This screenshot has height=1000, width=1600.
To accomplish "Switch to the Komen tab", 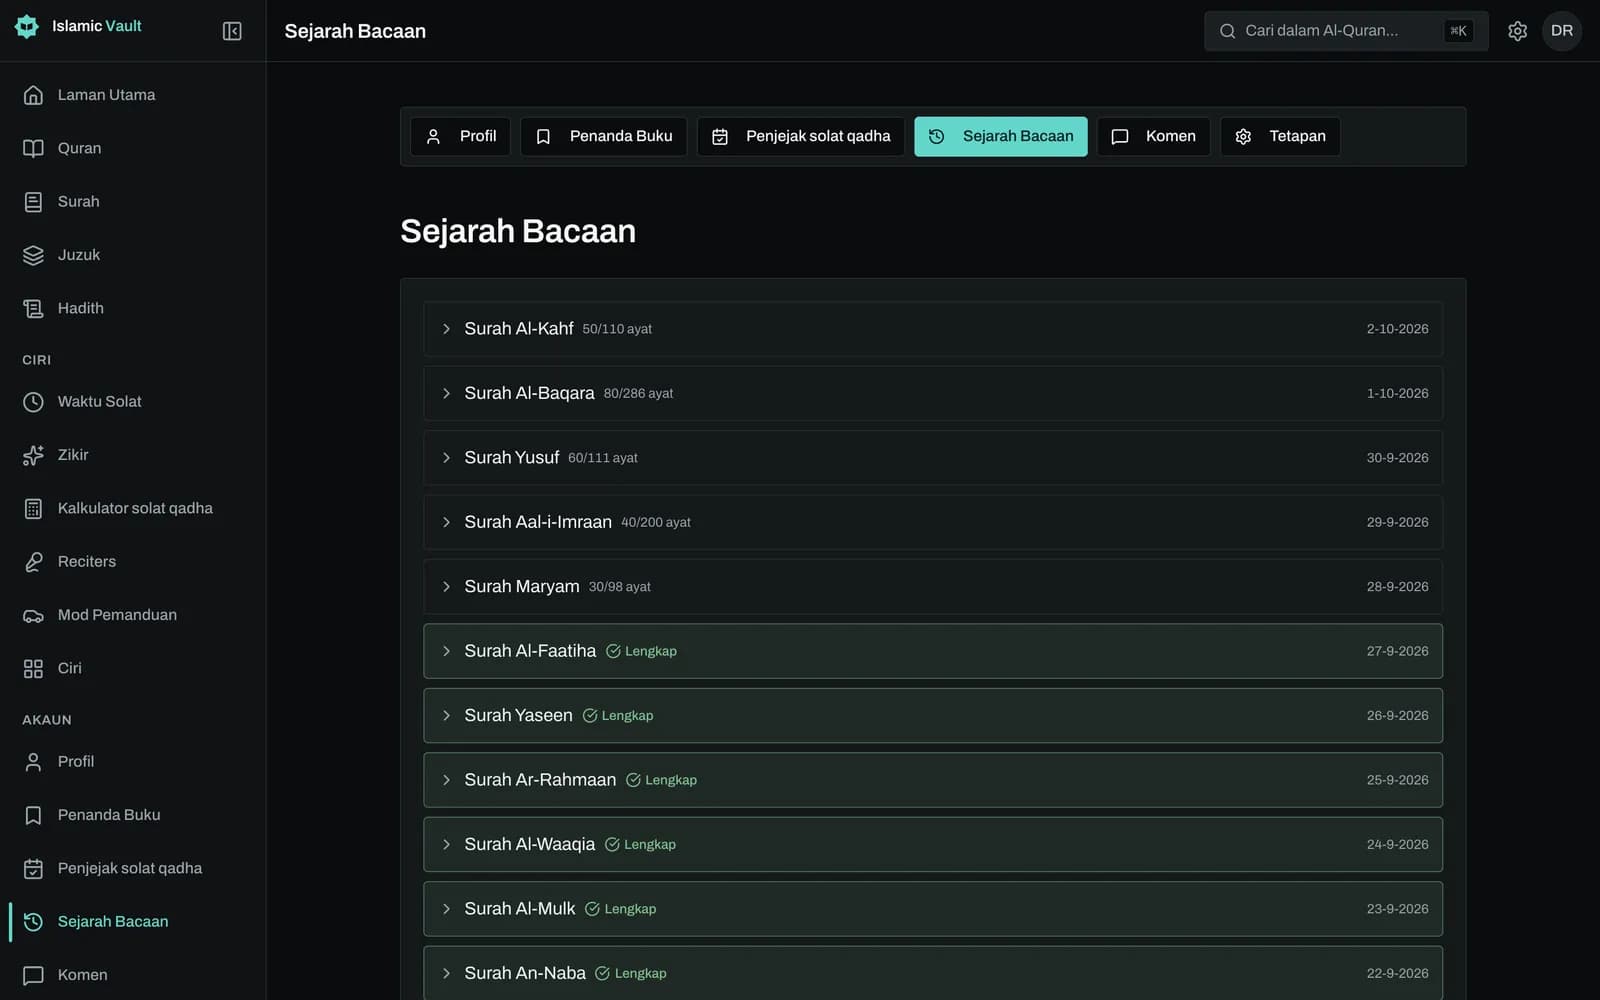I will [x=1154, y=136].
